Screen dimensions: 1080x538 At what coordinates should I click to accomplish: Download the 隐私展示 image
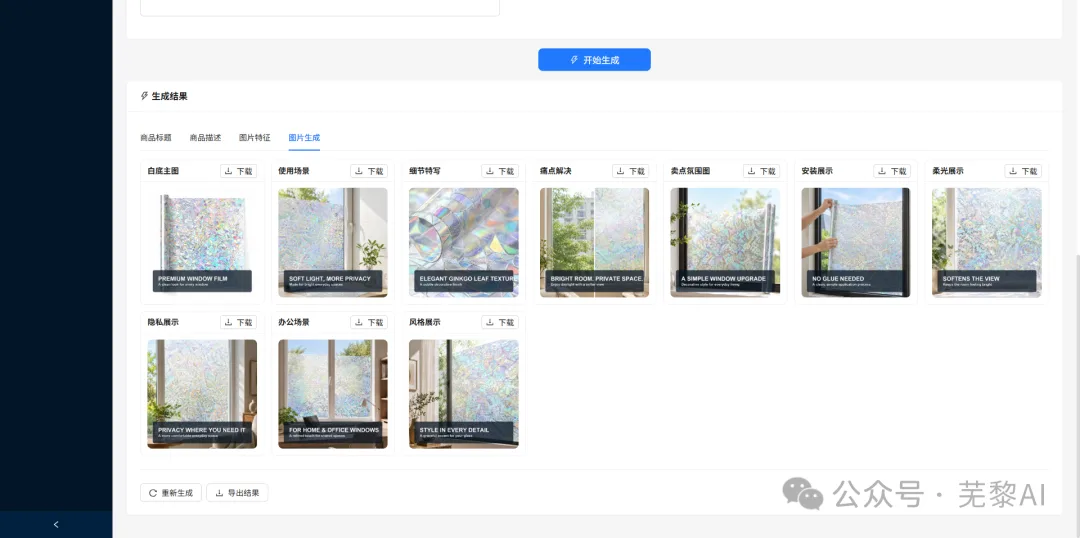coord(238,322)
